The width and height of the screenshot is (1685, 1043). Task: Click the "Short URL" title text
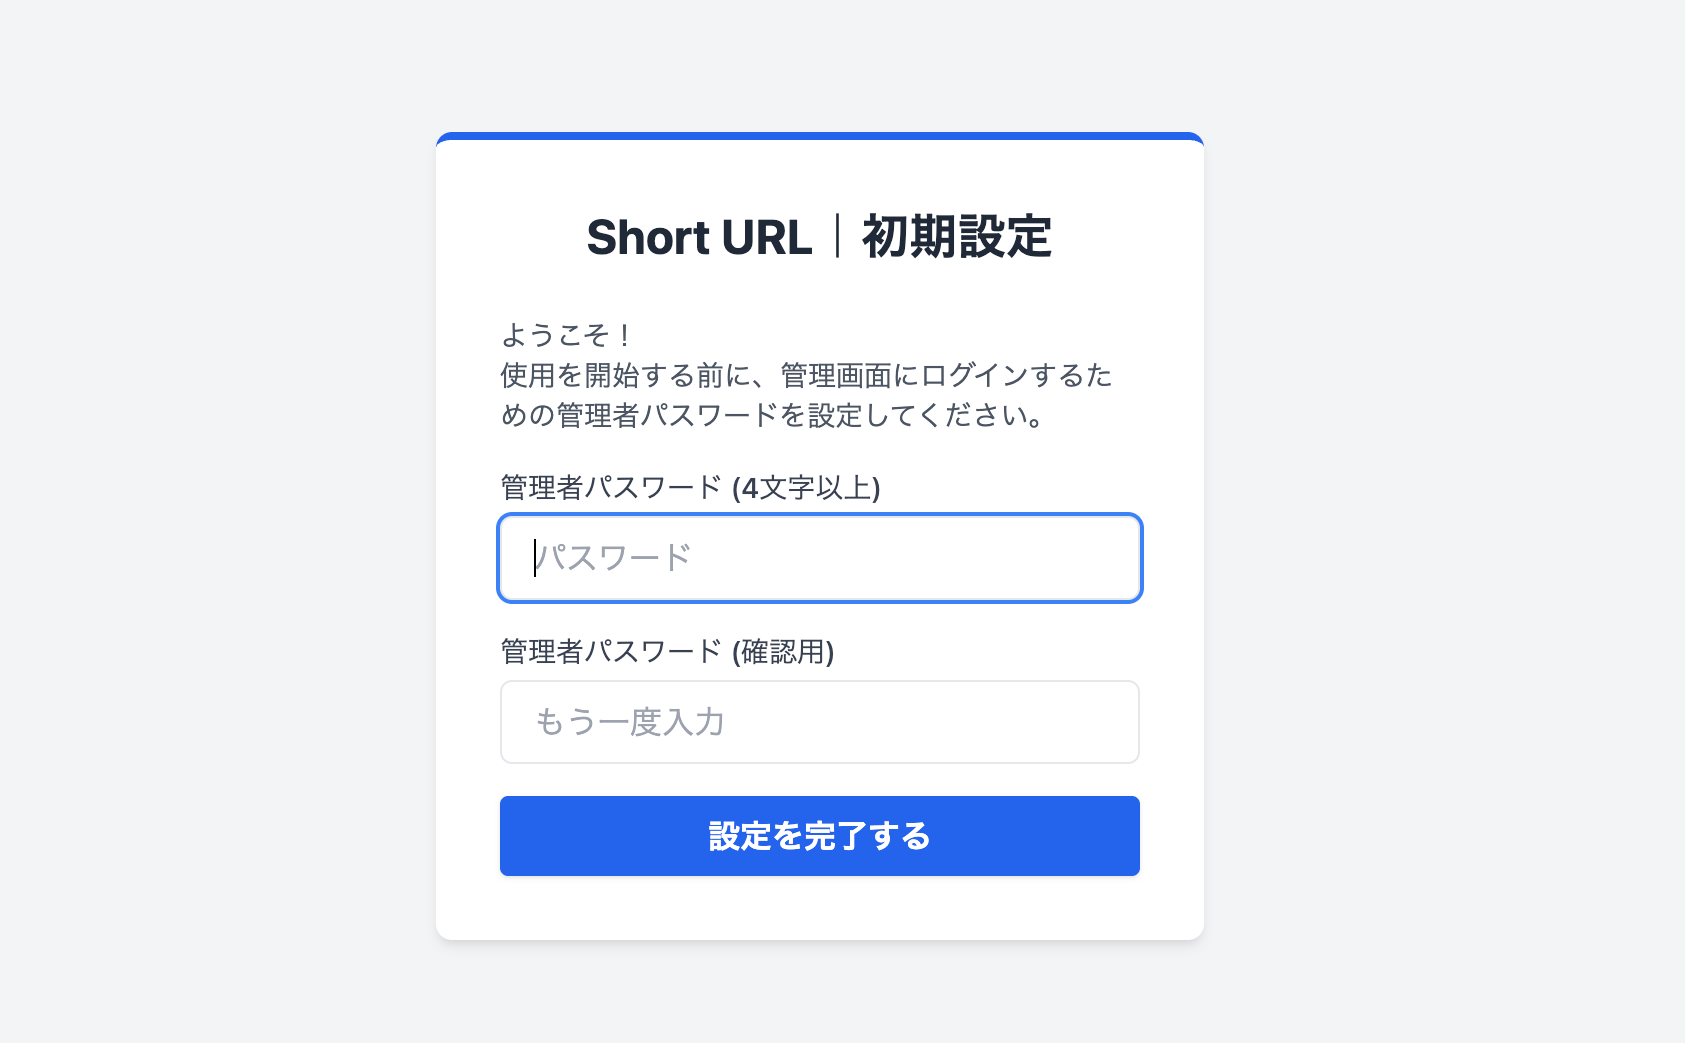[x=699, y=238]
